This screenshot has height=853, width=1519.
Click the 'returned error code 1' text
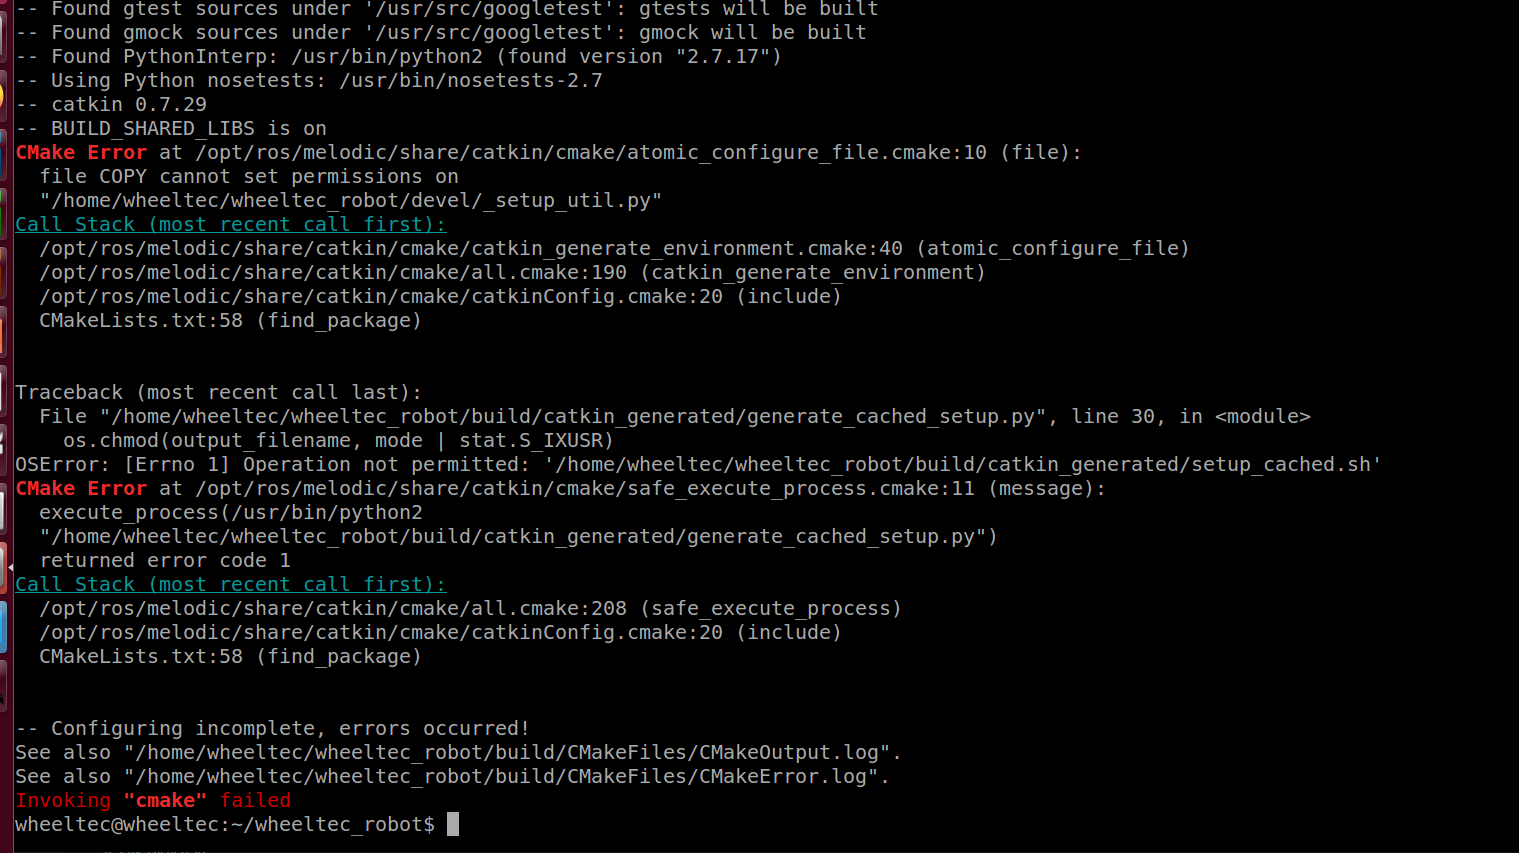(165, 560)
